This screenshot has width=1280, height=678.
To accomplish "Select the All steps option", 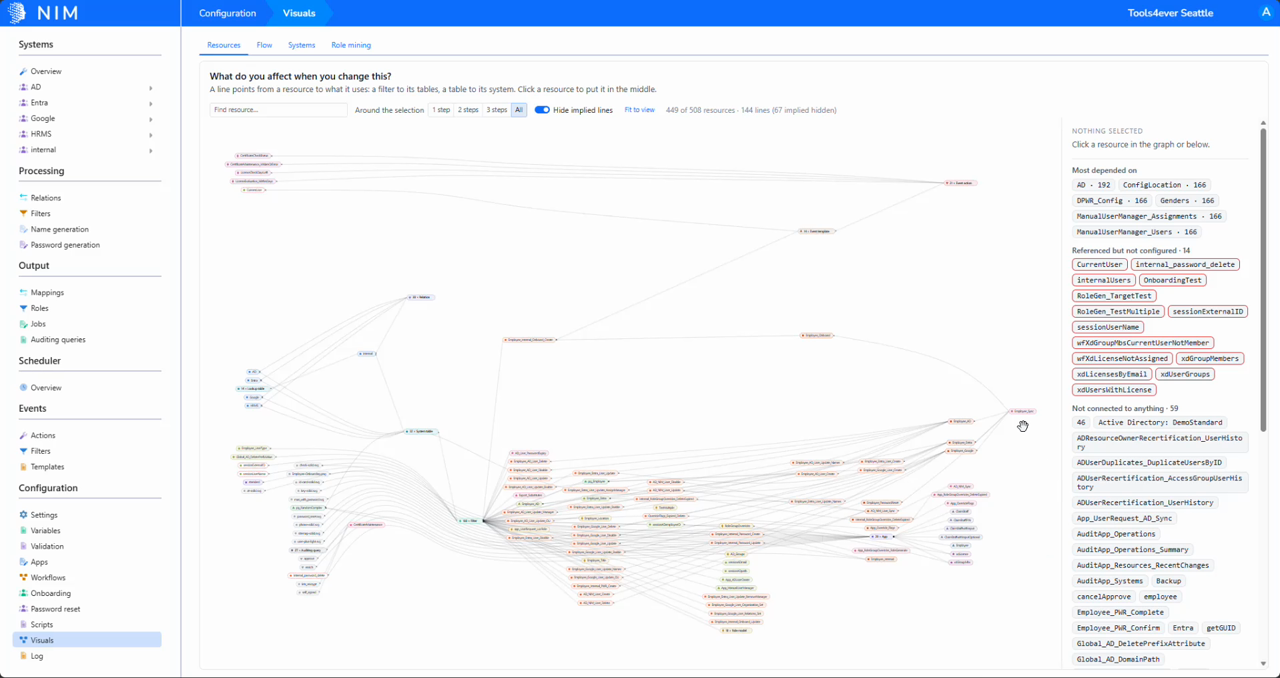I will click(x=519, y=110).
